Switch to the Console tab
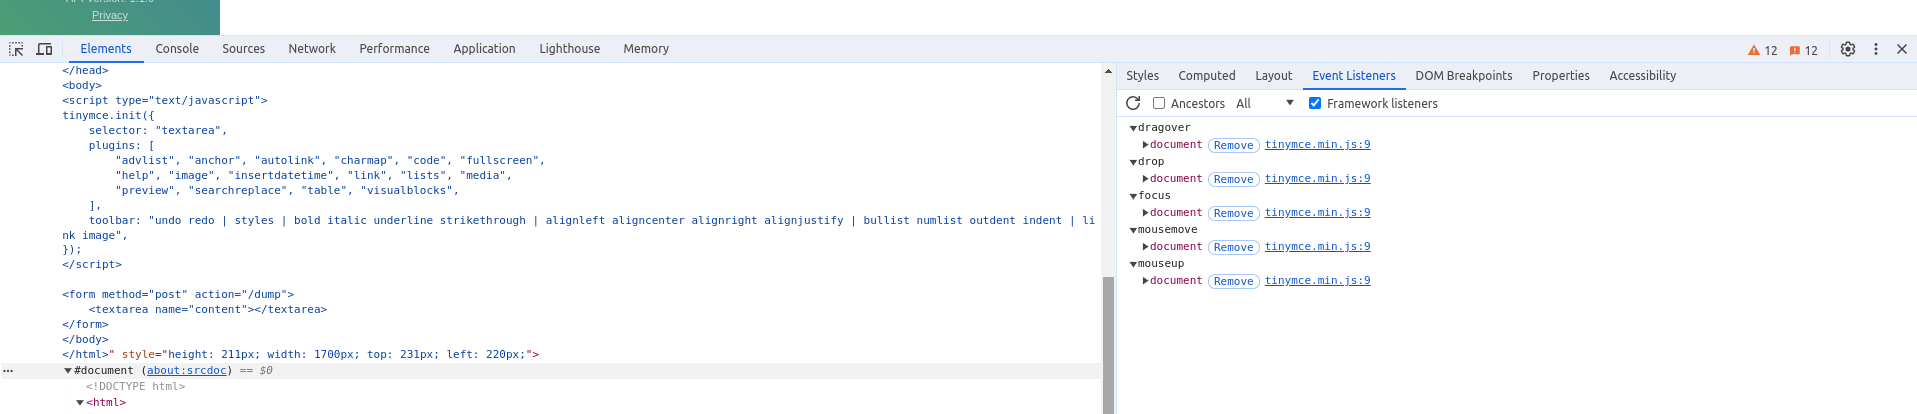 pyautogui.click(x=177, y=49)
